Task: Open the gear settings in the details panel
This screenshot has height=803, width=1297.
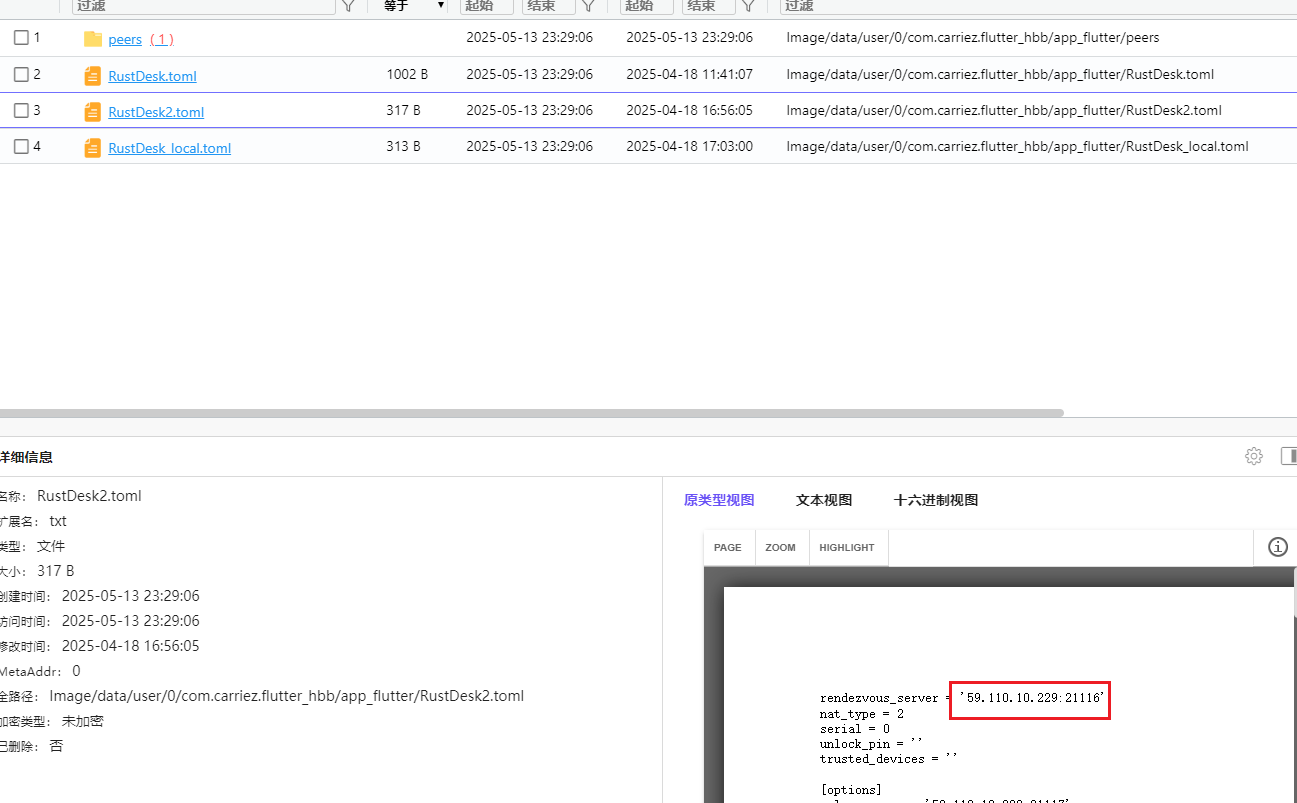Action: 1254,456
